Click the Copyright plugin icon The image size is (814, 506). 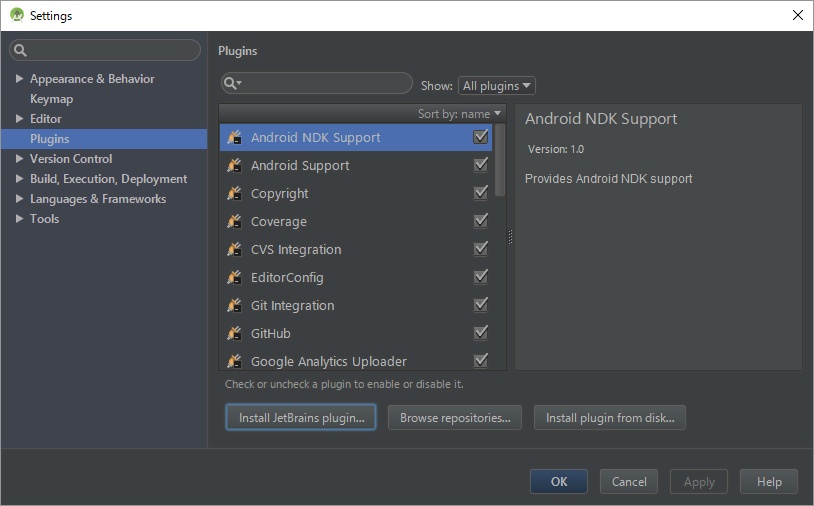[235, 194]
